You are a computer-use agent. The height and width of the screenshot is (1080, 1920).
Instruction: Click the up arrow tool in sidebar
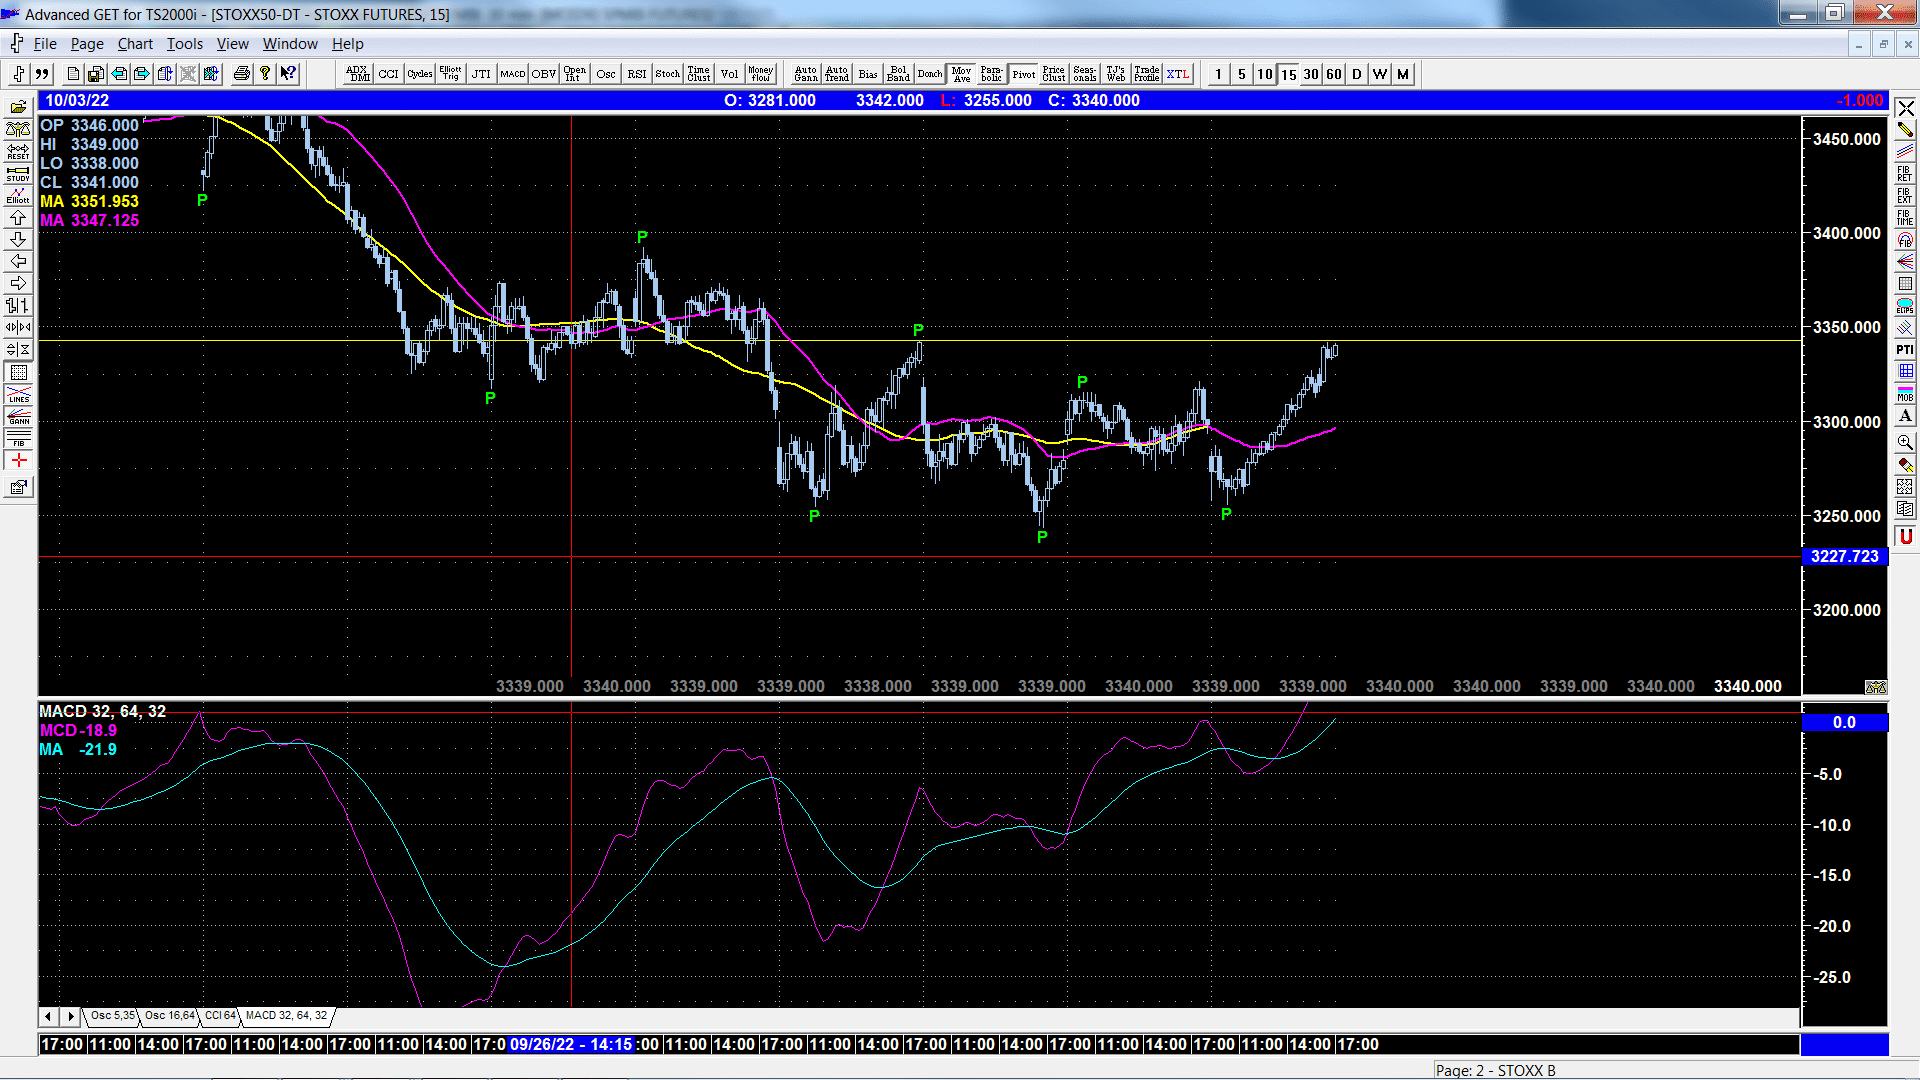(x=18, y=217)
